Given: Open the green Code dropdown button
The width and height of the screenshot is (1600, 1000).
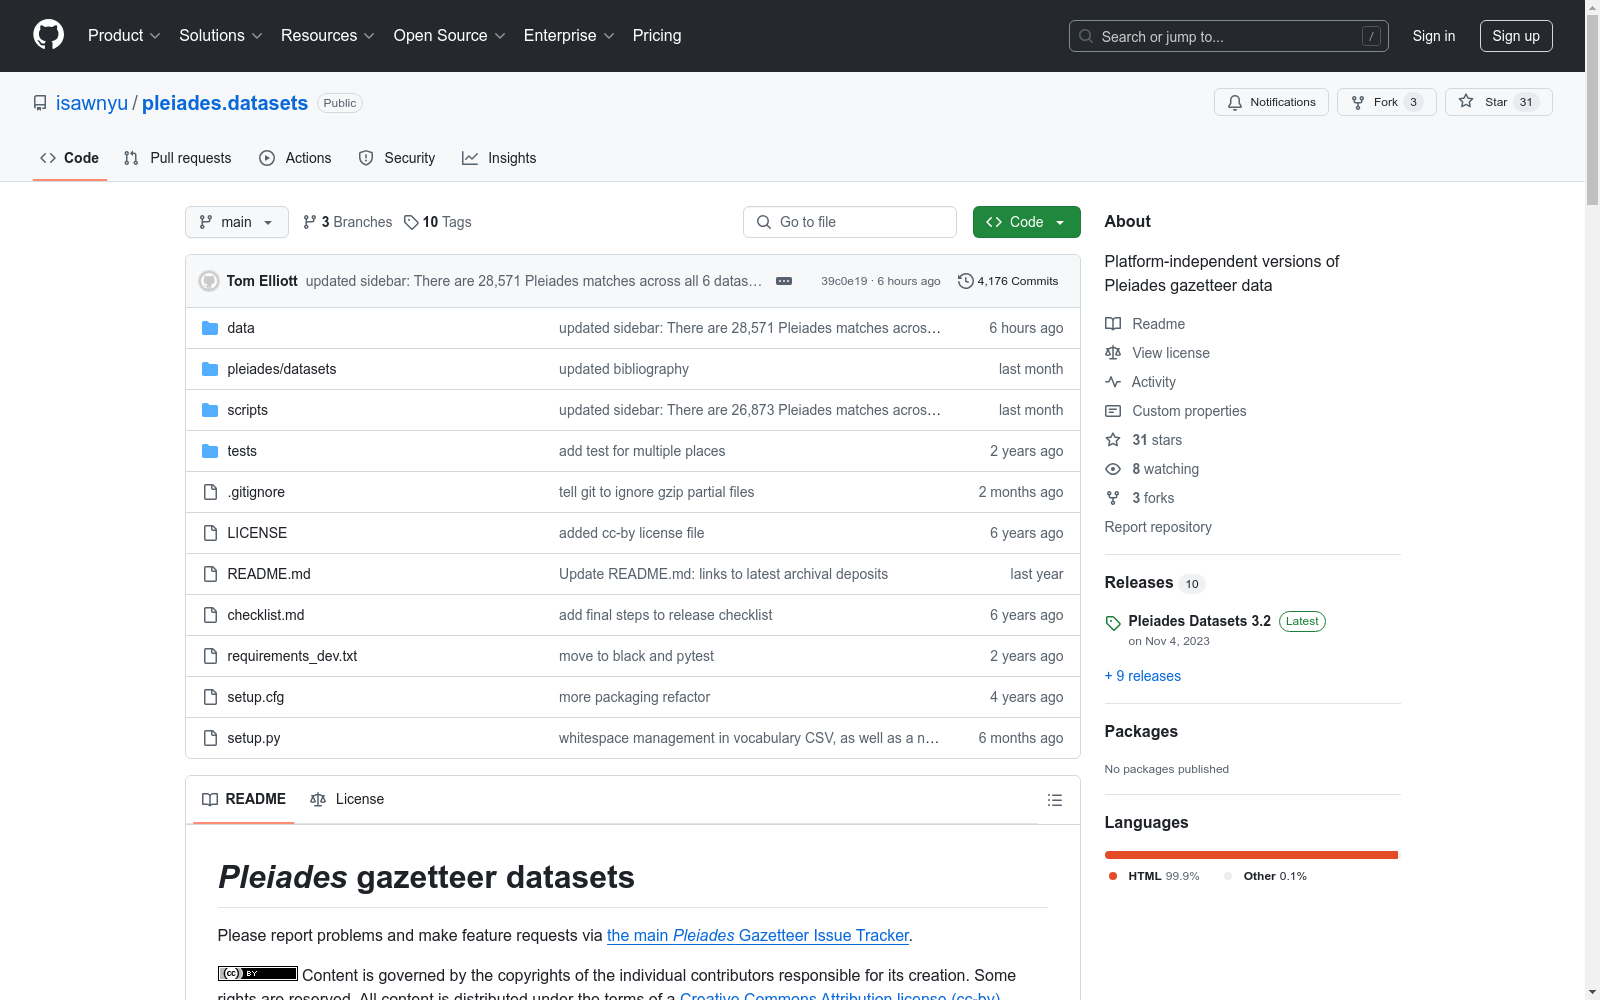Looking at the screenshot, I should coord(1026,222).
